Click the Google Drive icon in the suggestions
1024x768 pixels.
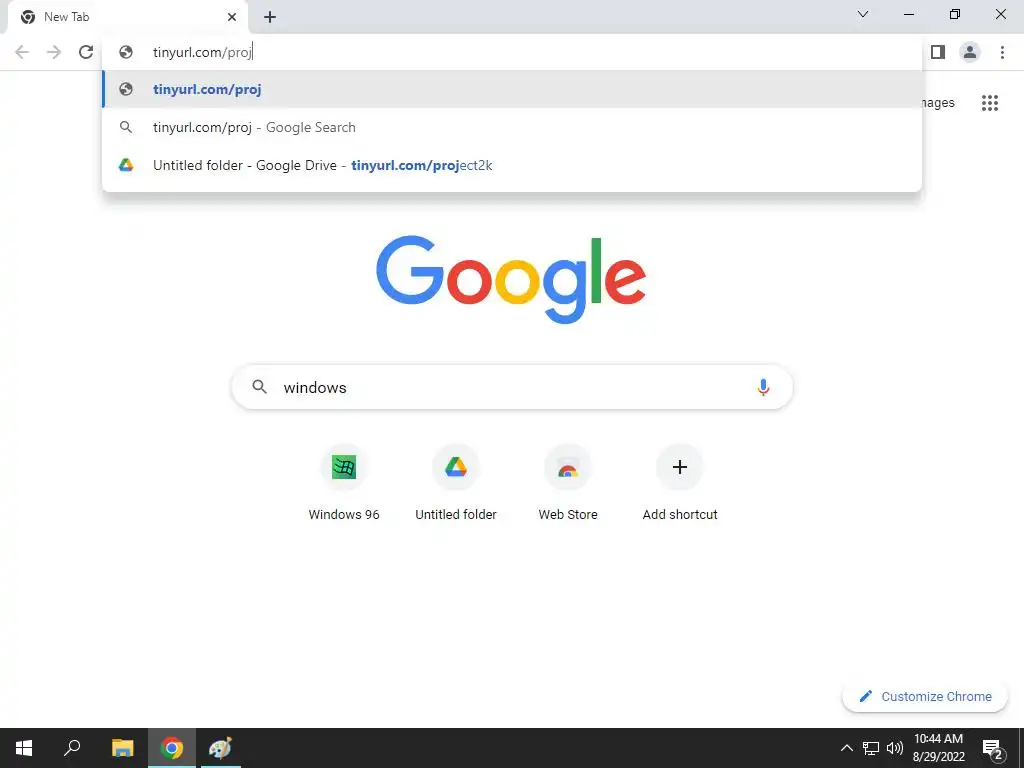point(126,165)
